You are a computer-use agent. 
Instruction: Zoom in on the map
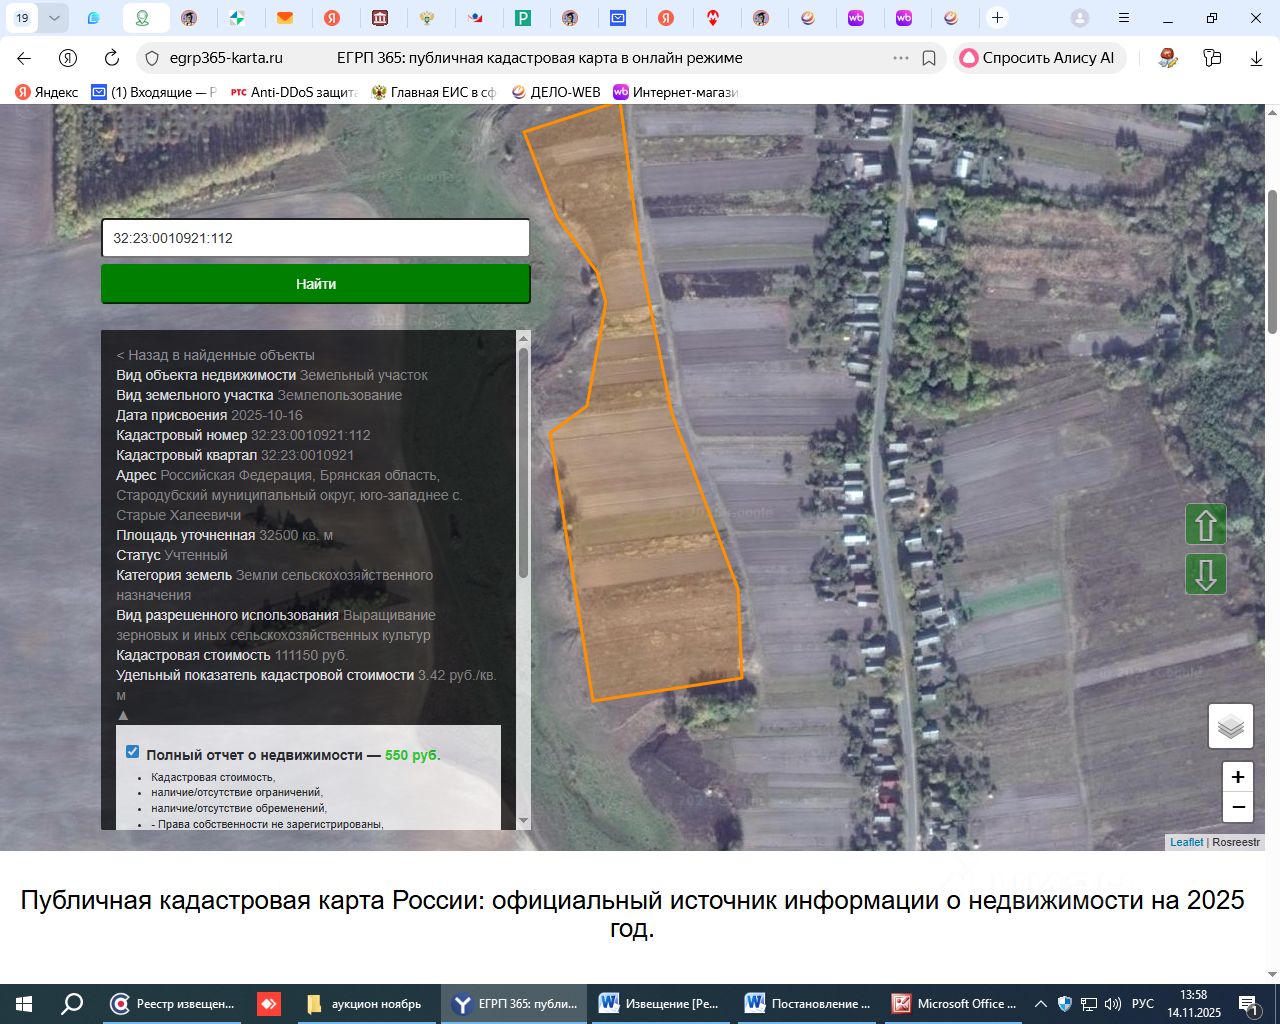click(1237, 777)
